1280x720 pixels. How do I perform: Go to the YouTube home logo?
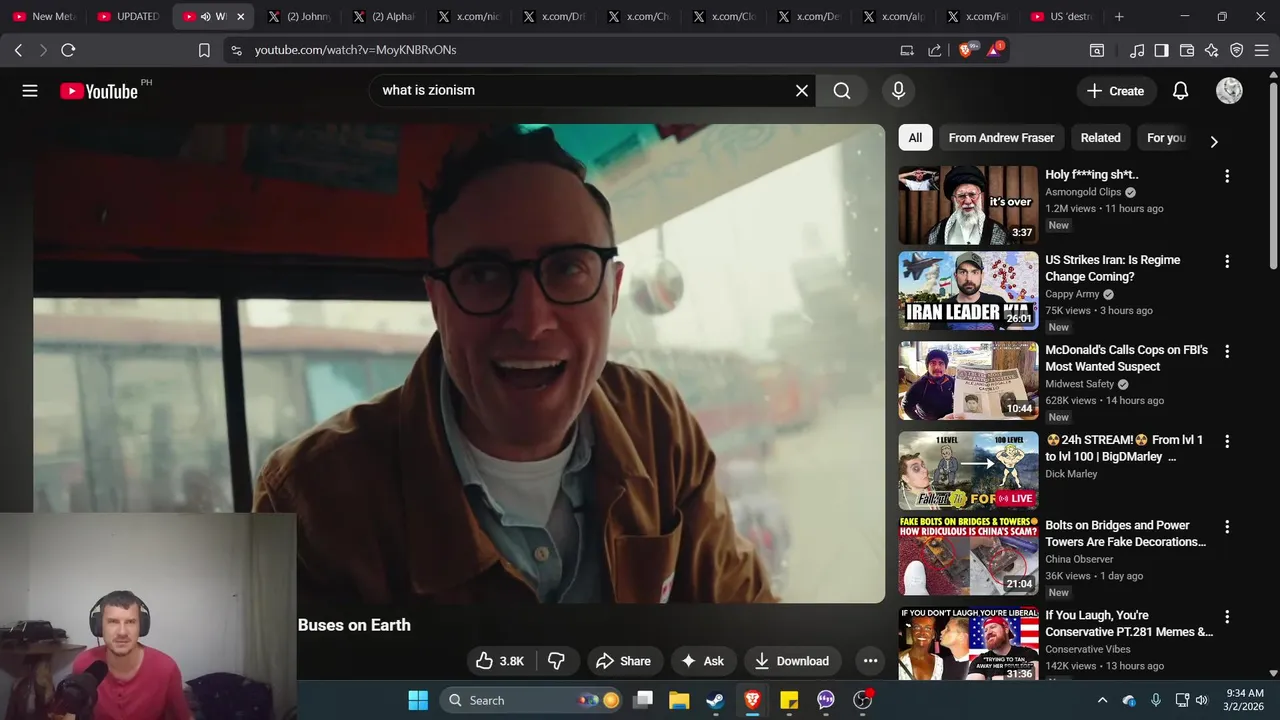tap(99, 91)
